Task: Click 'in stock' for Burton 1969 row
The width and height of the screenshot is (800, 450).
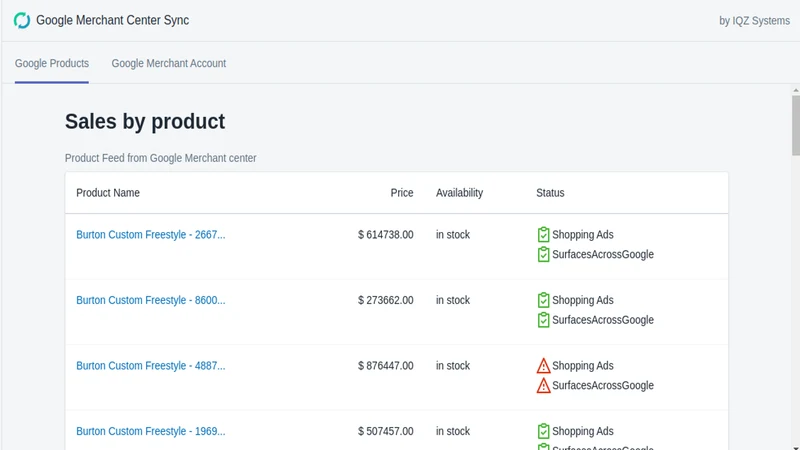Action: coord(453,431)
